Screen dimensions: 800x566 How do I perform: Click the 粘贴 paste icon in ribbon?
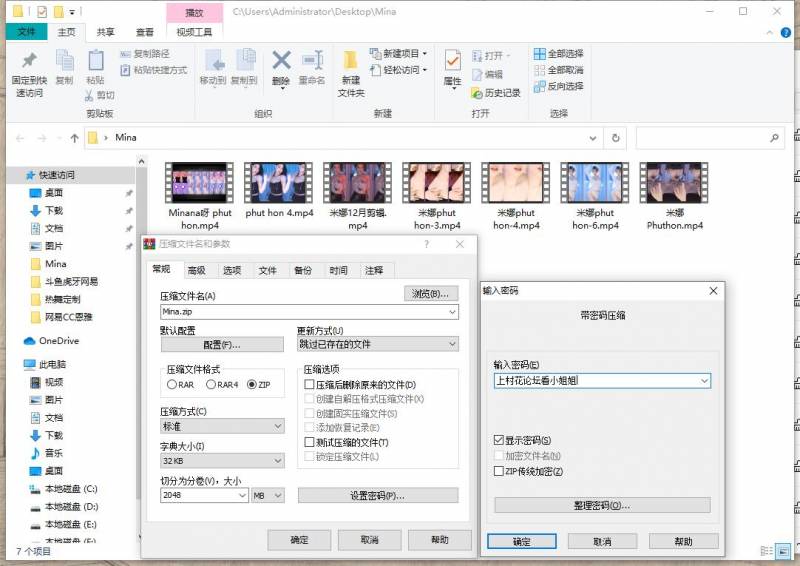coord(95,62)
